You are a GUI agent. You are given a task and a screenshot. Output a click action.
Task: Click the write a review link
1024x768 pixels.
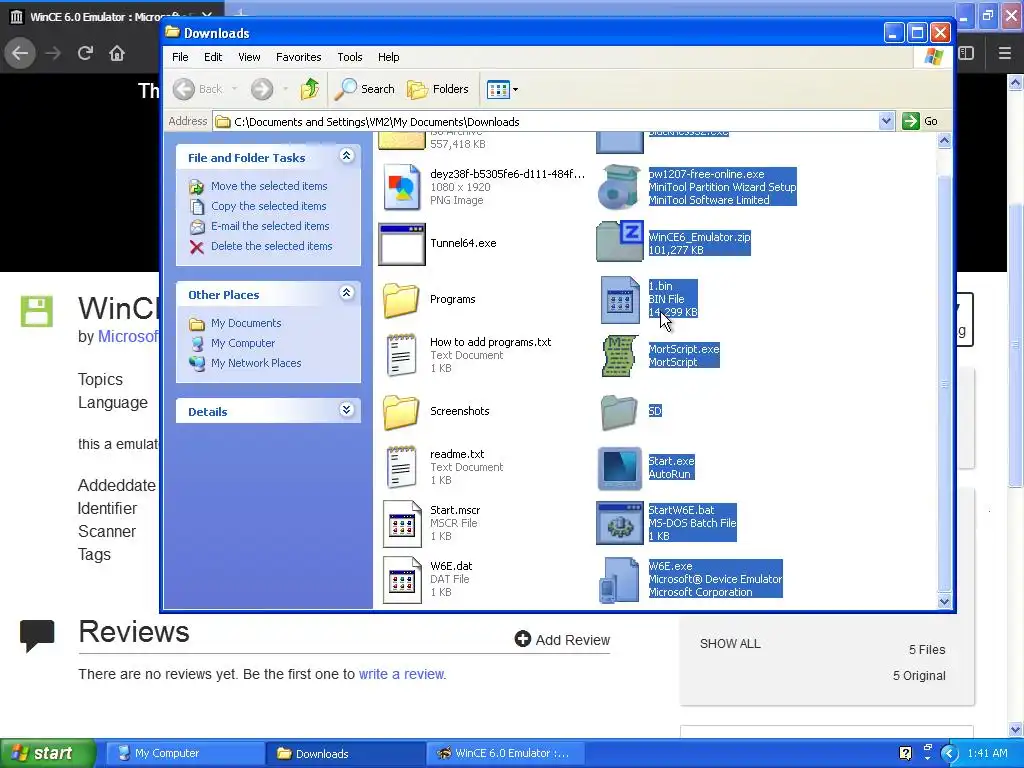pyautogui.click(x=401, y=674)
